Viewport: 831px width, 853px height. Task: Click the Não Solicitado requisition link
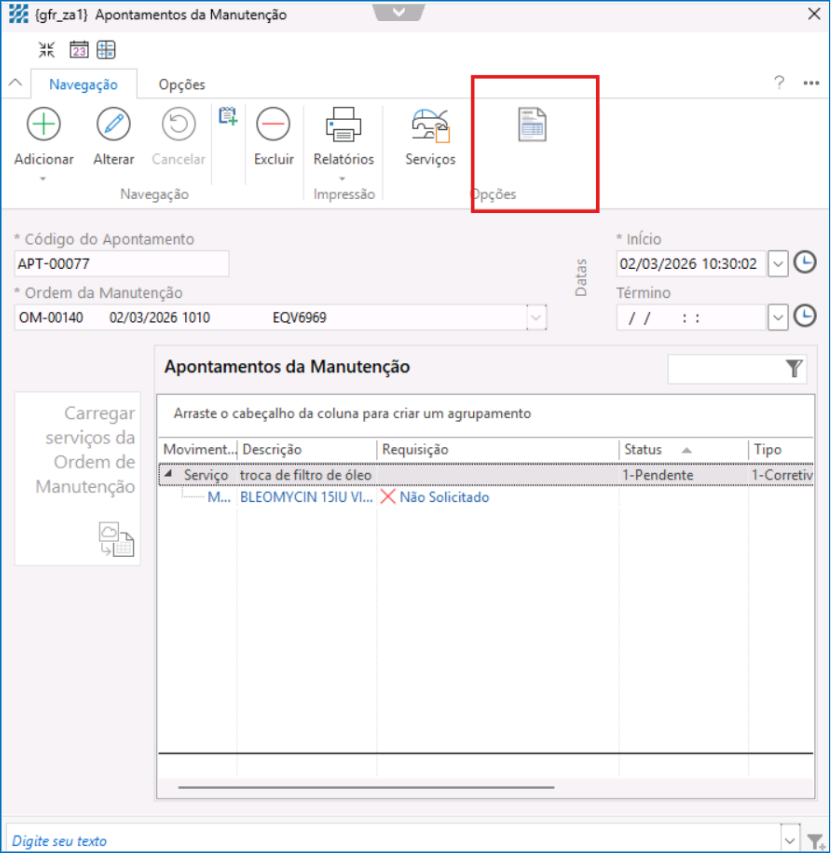coord(444,497)
